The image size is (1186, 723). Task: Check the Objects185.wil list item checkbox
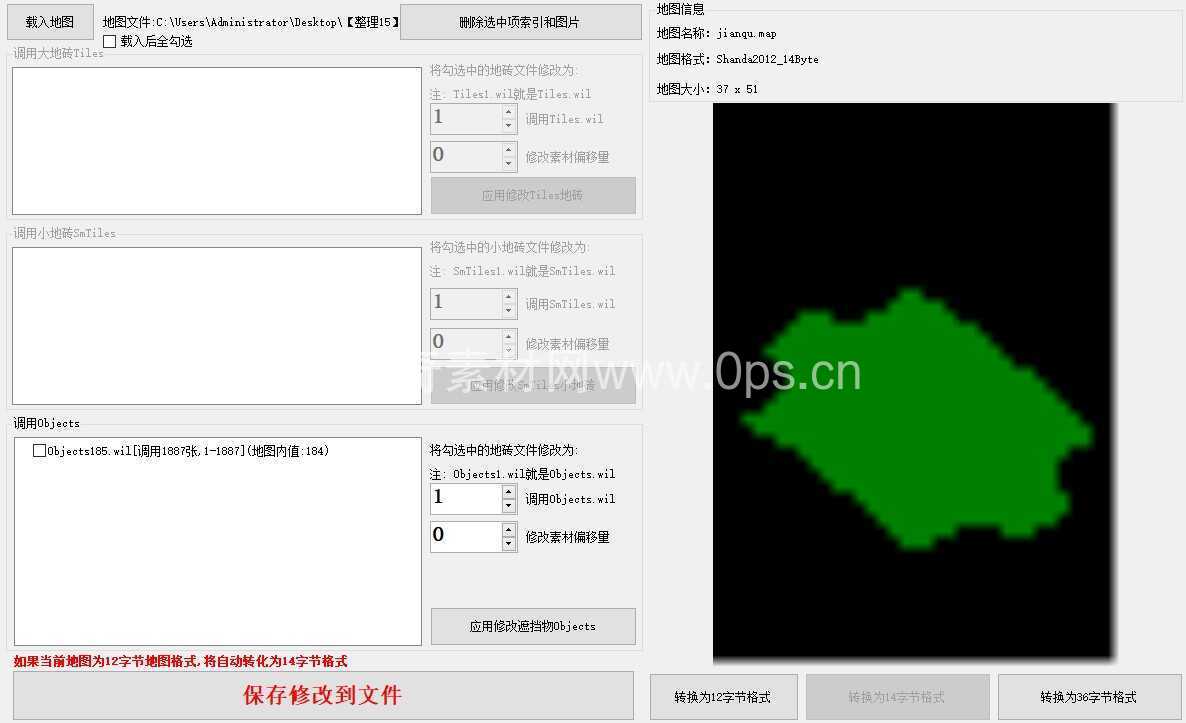(40, 451)
